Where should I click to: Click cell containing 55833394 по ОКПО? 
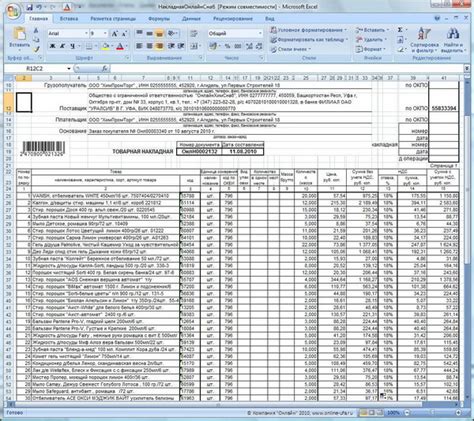[444, 109]
